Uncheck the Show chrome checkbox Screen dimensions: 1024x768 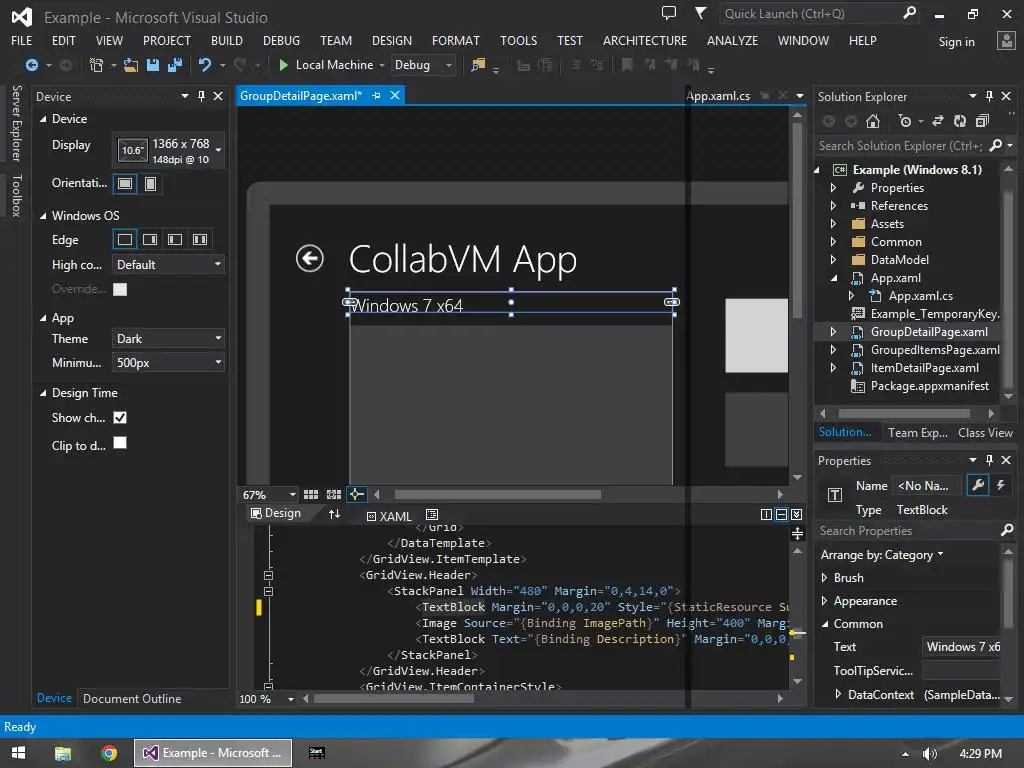120,417
